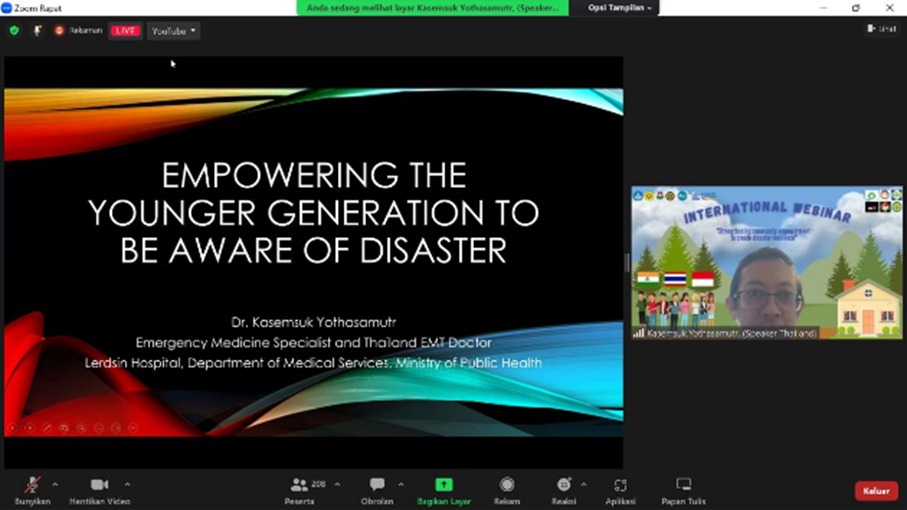Click the Rekaman recording indicator
The width and height of the screenshot is (907, 510).
(x=80, y=31)
